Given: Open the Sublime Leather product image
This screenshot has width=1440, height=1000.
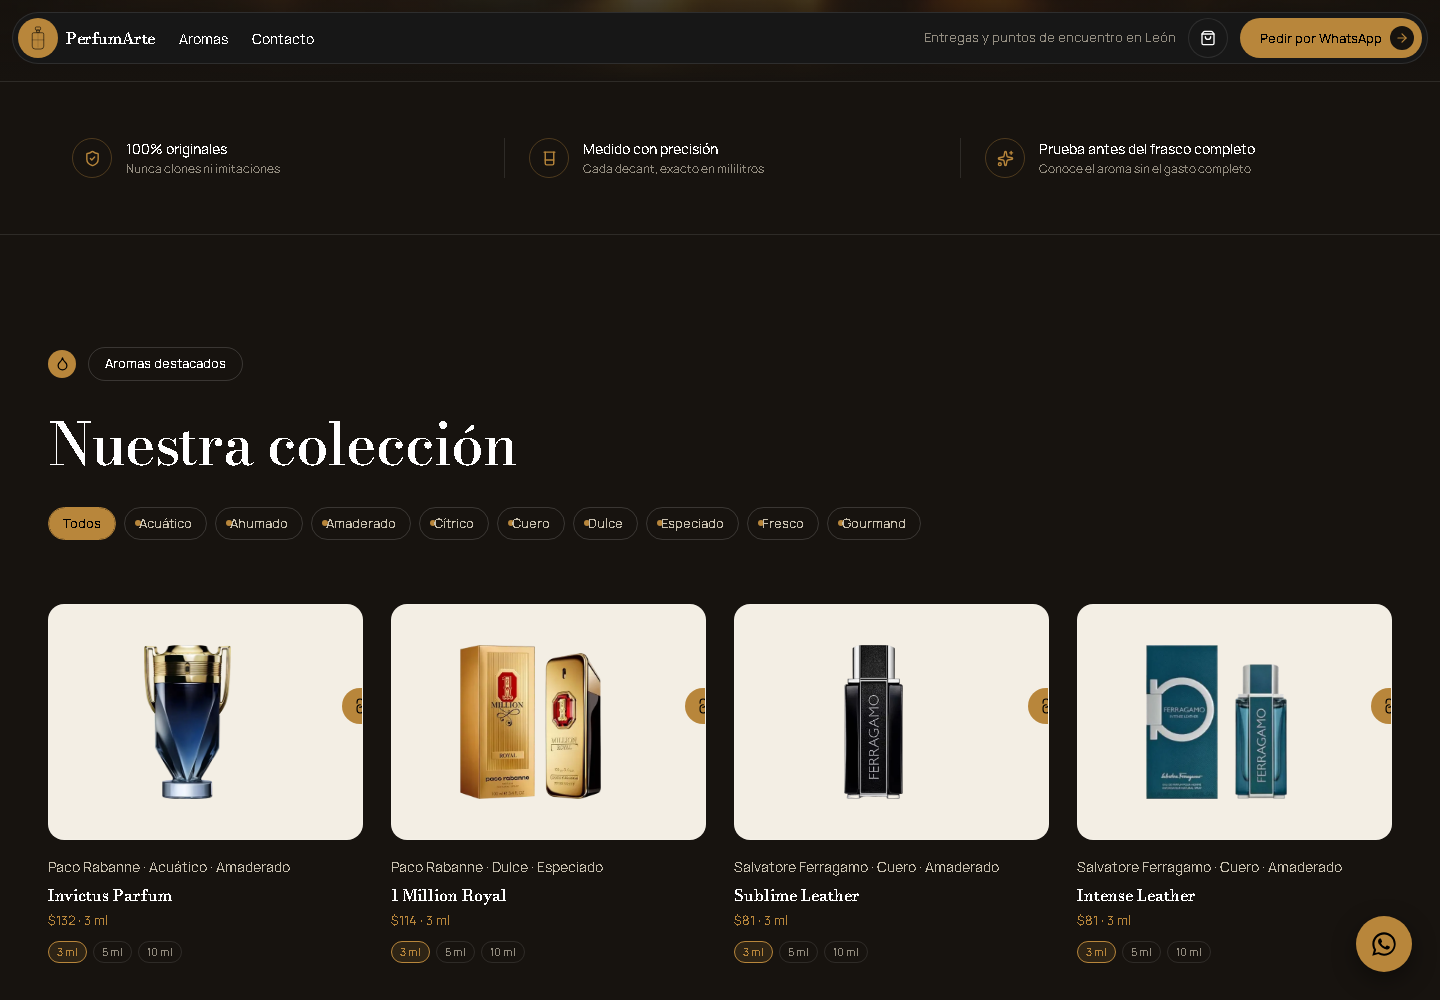Looking at the screenshot, I should click(891, 722).
